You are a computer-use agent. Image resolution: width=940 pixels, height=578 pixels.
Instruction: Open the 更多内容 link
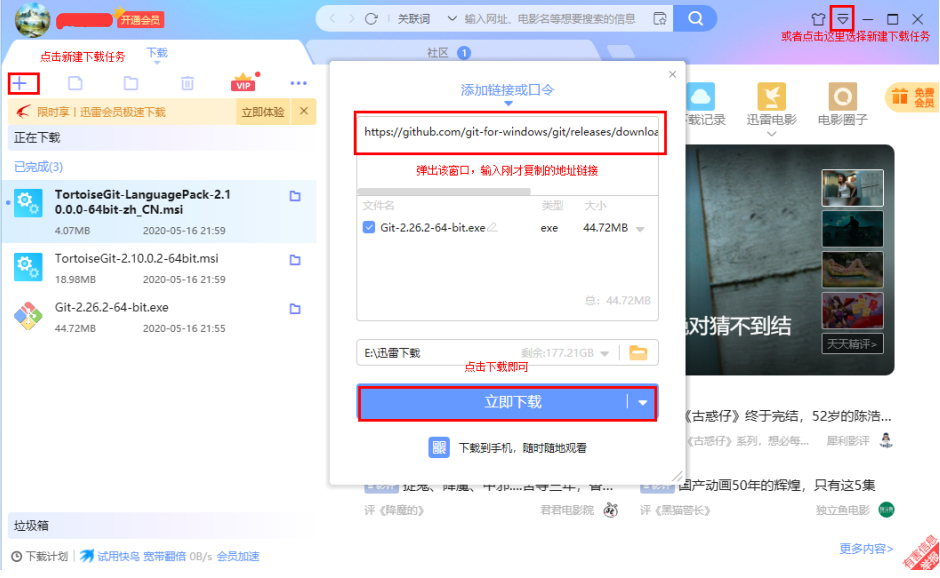pyautogui.click(x=866, y=549)
